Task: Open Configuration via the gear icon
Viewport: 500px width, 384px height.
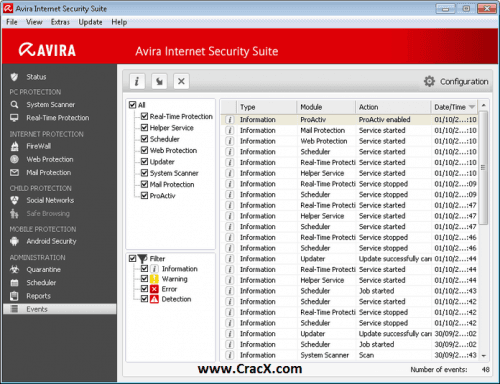Action: click(x=429, y=81)
